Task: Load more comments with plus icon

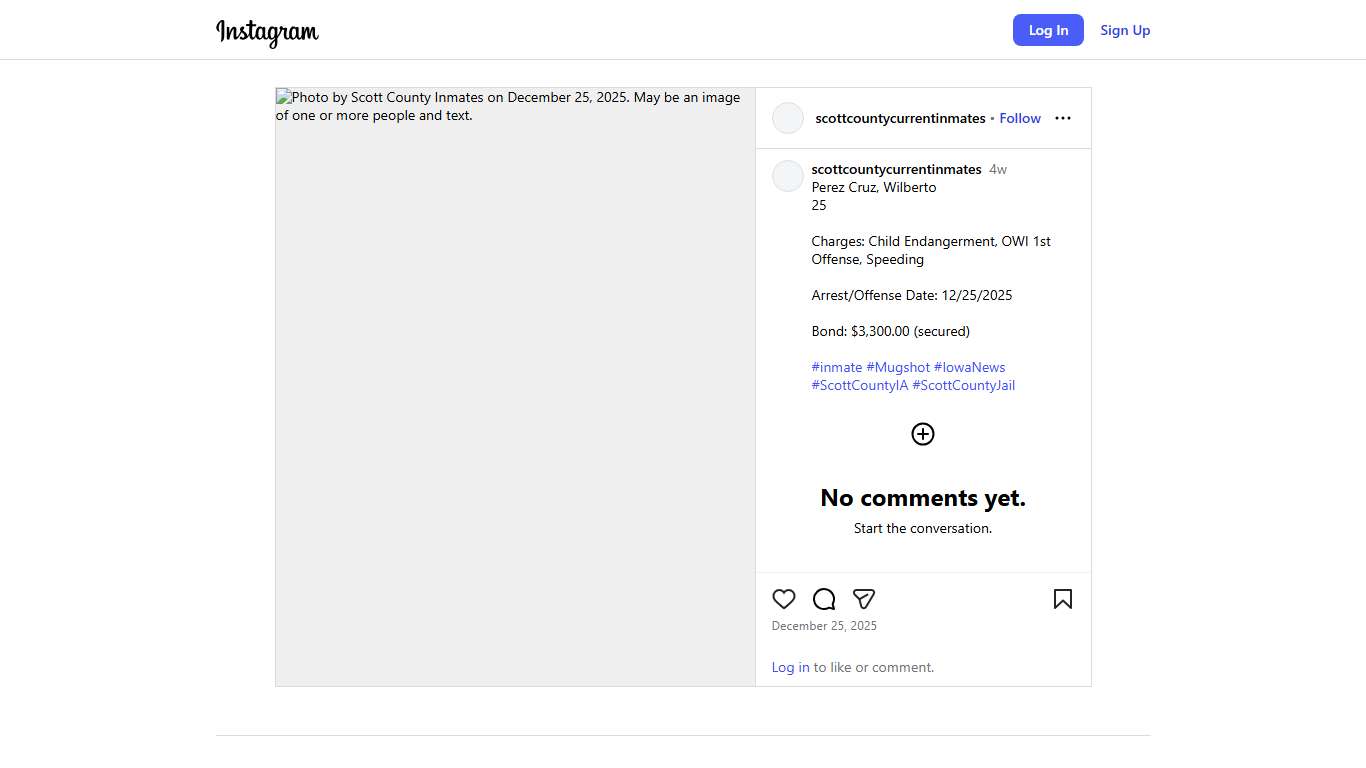Action: (x=922, y=434)
